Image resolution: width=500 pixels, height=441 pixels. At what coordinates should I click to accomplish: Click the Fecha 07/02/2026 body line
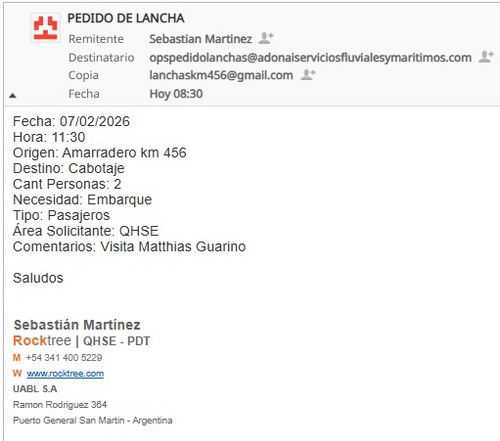tap(71, 121)
